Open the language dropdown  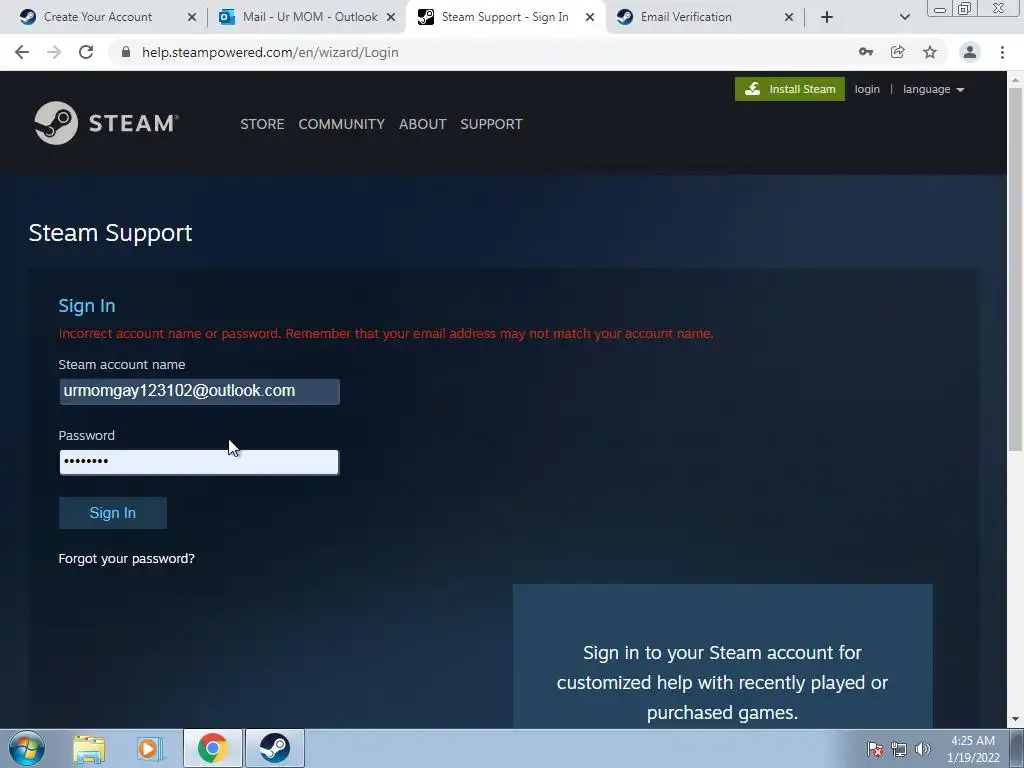(933, 89)
